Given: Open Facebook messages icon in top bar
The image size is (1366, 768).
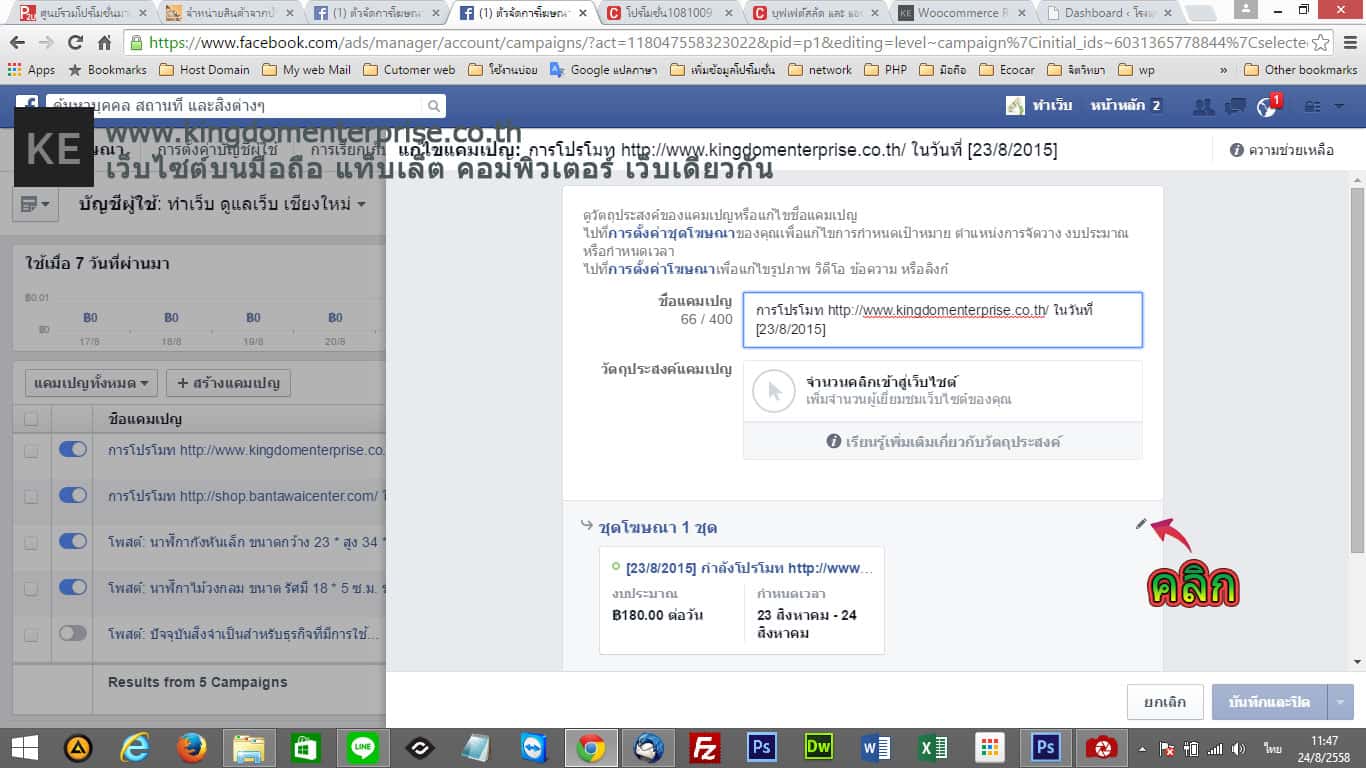Looking at the screenshot, I should (1236, 106).
